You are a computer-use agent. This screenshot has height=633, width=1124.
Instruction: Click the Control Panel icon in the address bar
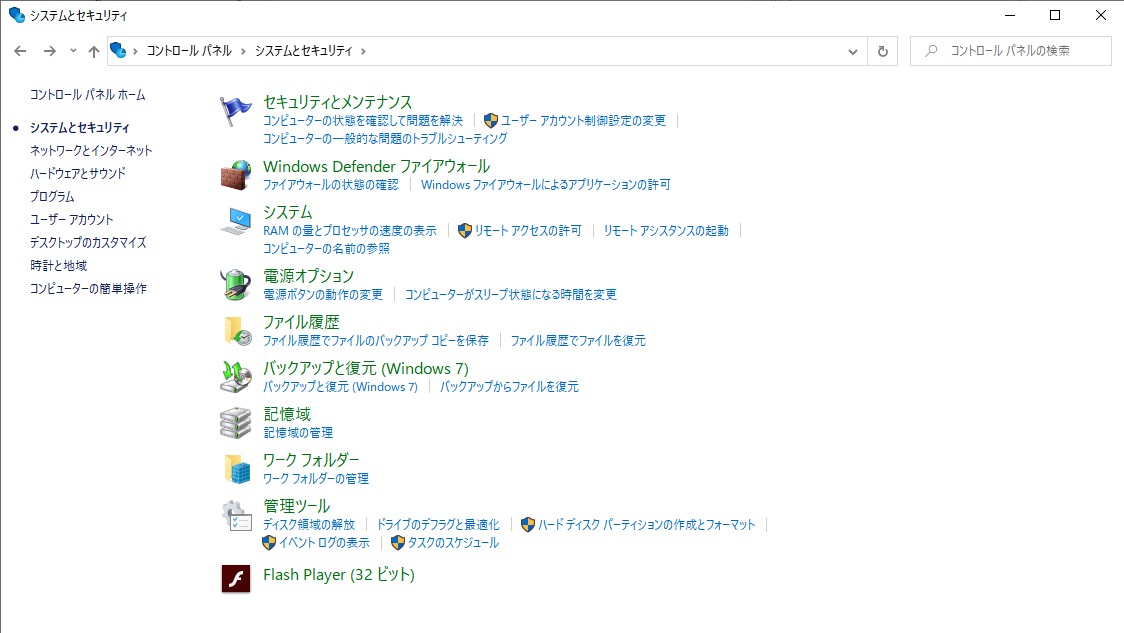118,50
